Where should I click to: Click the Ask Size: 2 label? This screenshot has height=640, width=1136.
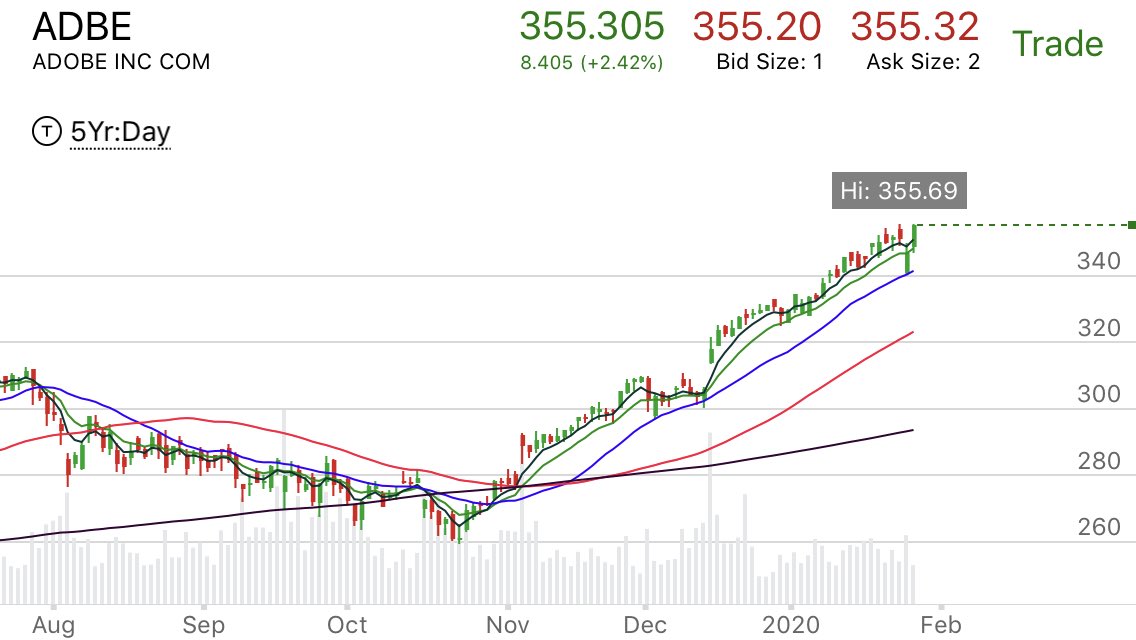pos(923,62)
